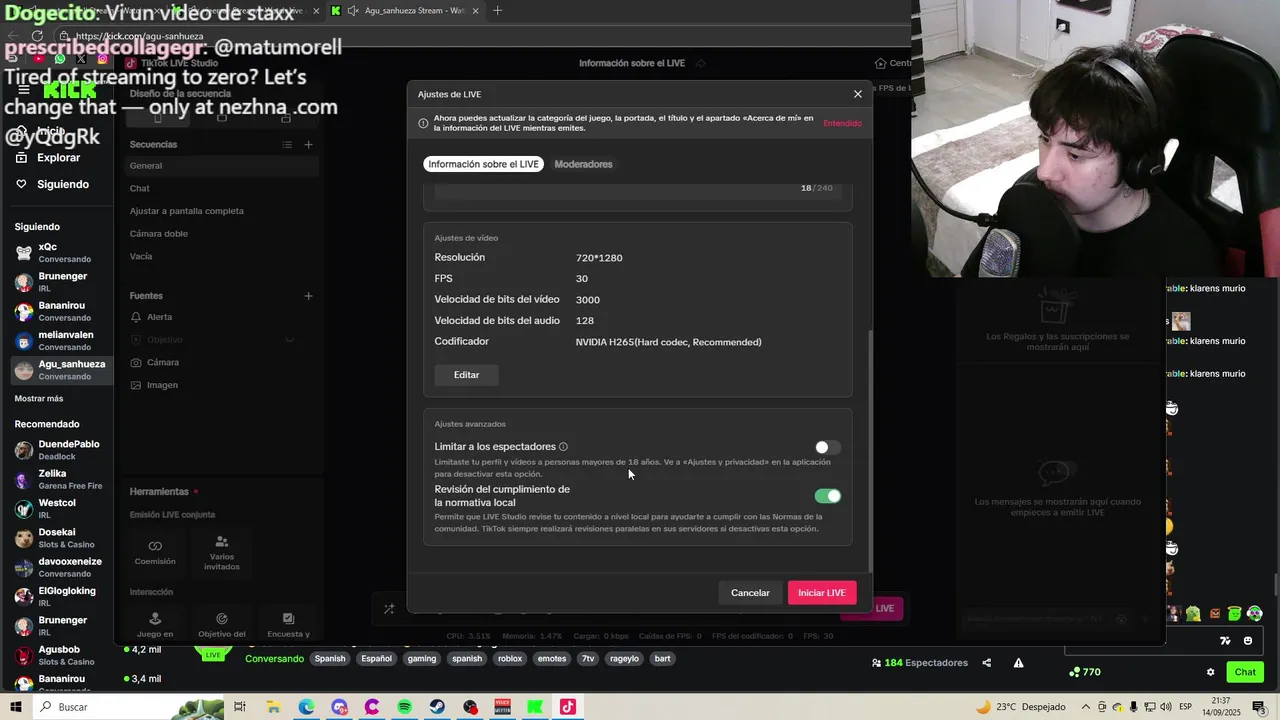
Task: Select the Información sobre el LIVE tab
Action: click(483, 164)
